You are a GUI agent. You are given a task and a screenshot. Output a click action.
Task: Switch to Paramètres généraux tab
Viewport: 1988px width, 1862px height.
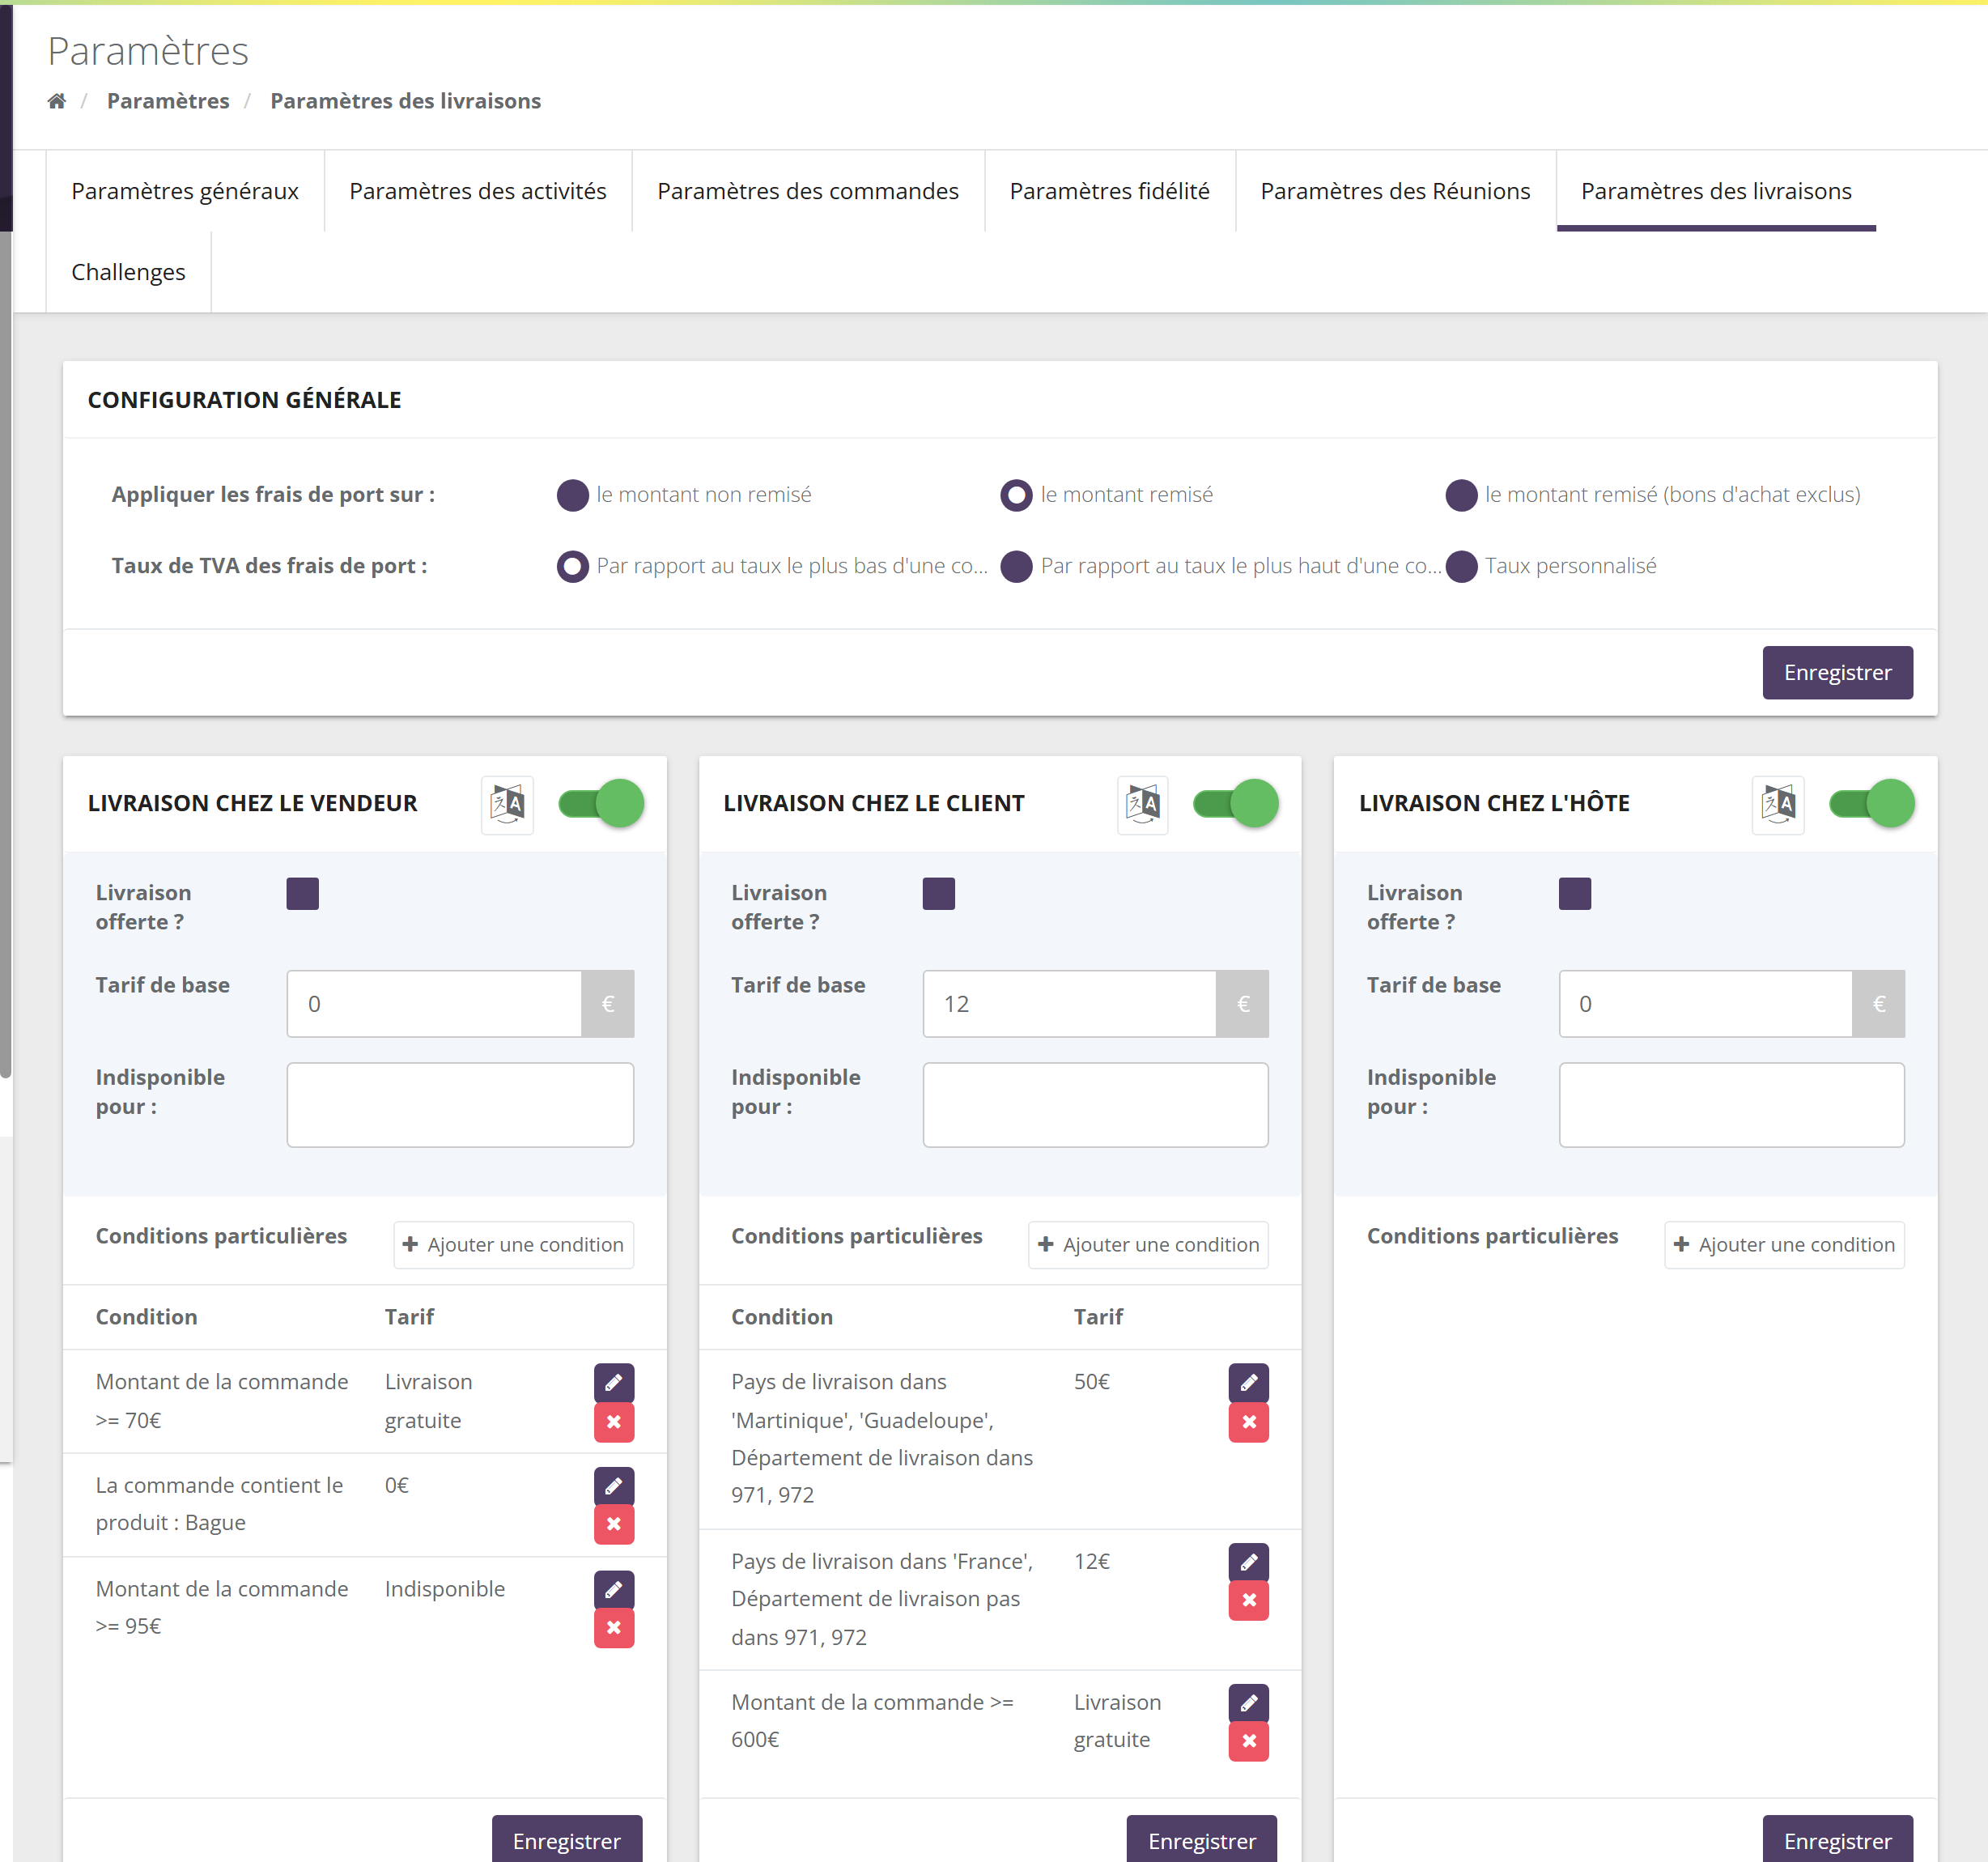click(185, 191)
